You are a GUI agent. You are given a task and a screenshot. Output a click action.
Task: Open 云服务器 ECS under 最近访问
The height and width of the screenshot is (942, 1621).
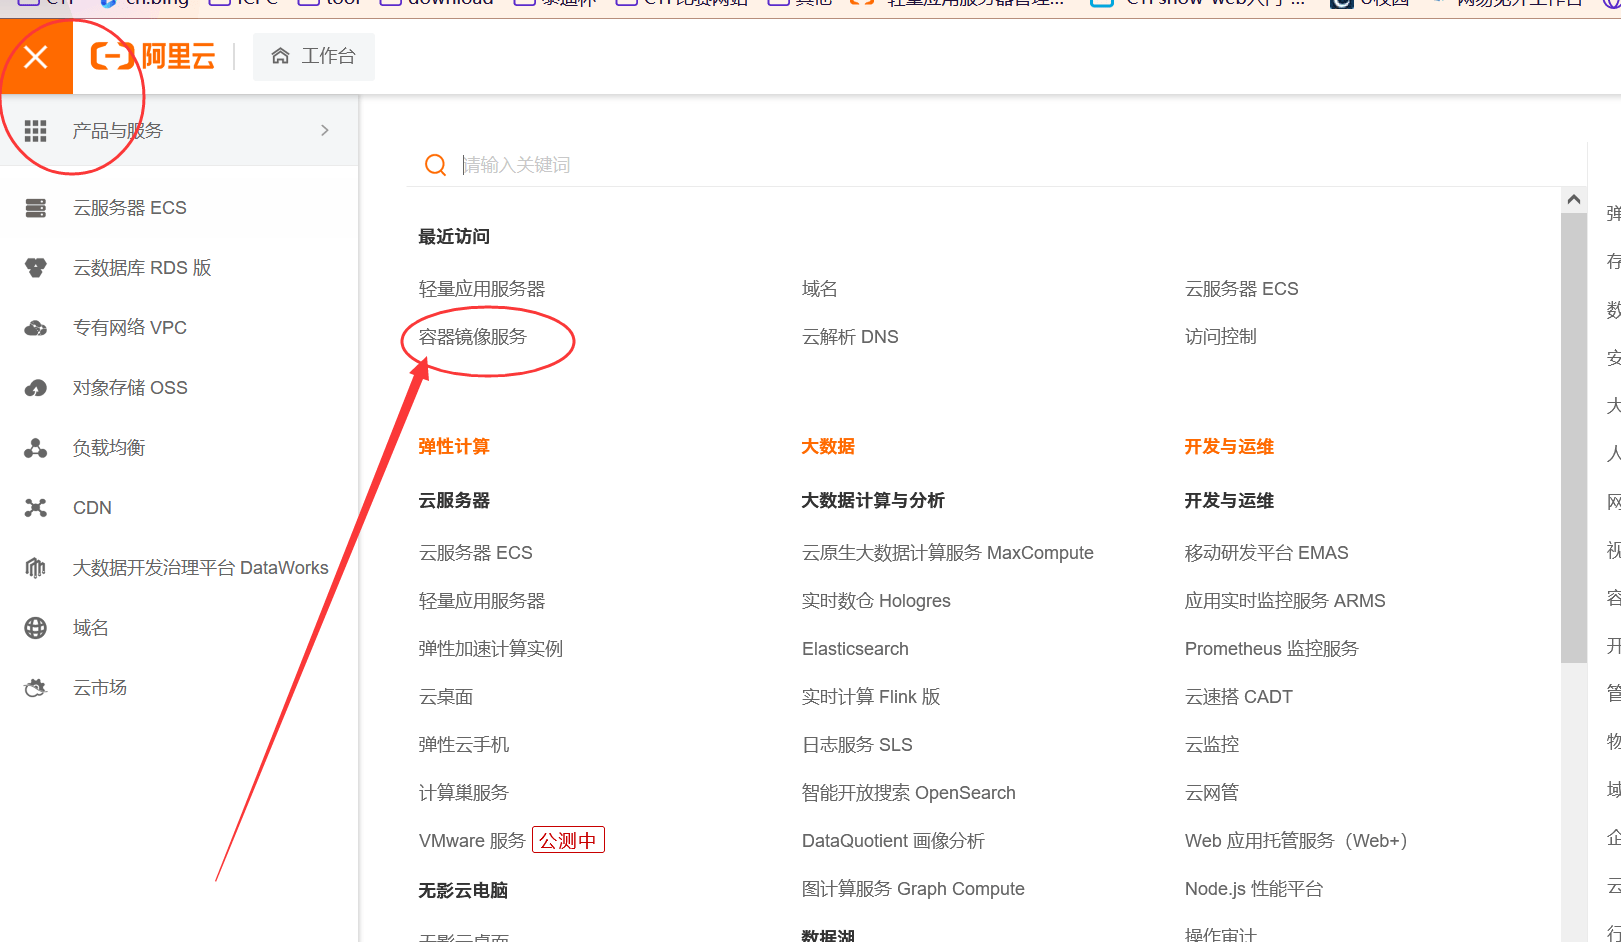click(1241, 289)
